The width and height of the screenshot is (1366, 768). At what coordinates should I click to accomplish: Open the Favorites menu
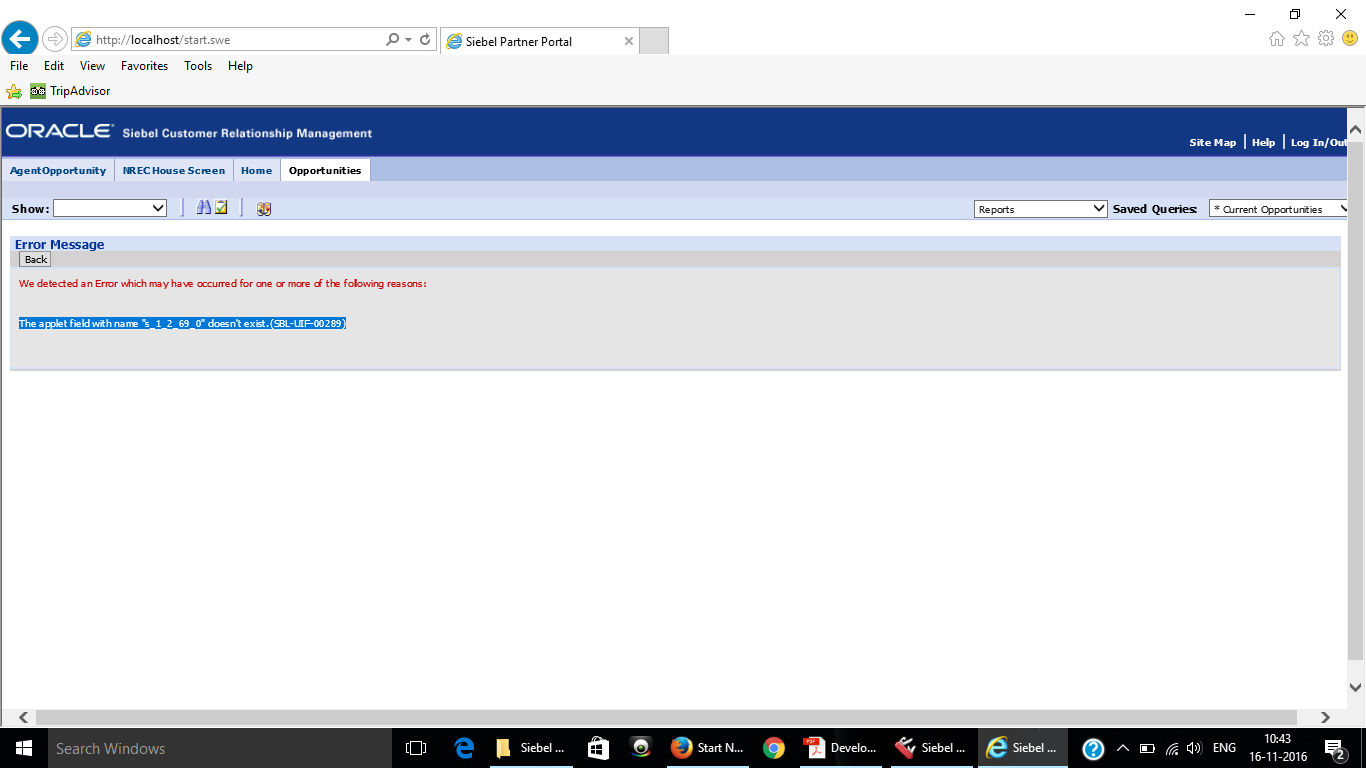(x=144, y=65)
